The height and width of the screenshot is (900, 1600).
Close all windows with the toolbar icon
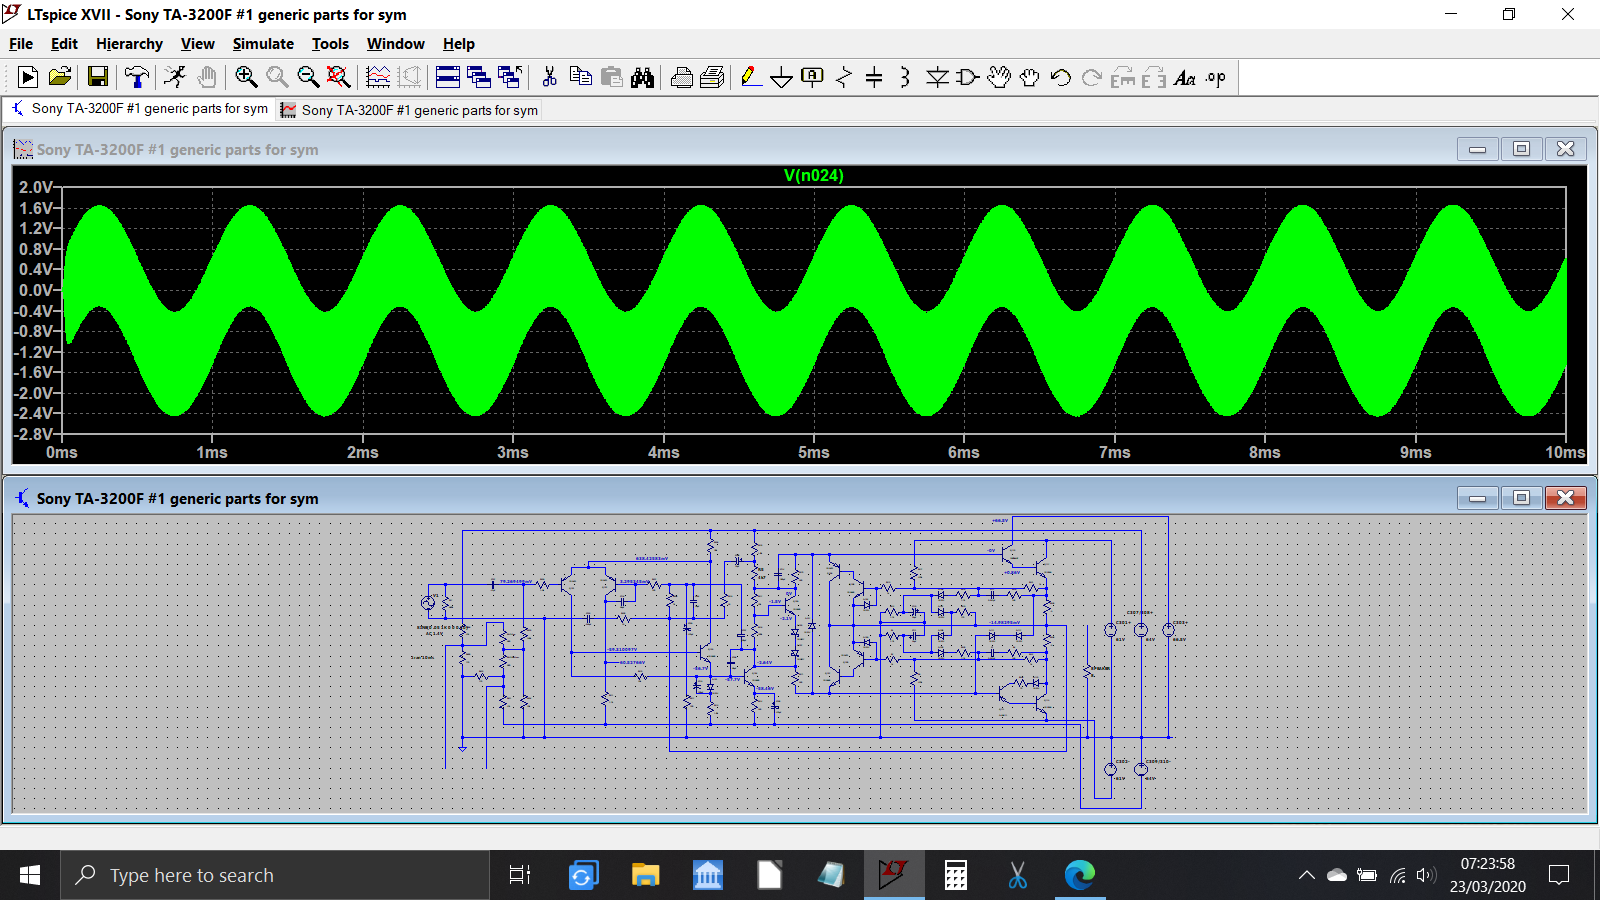click(510, 77)
